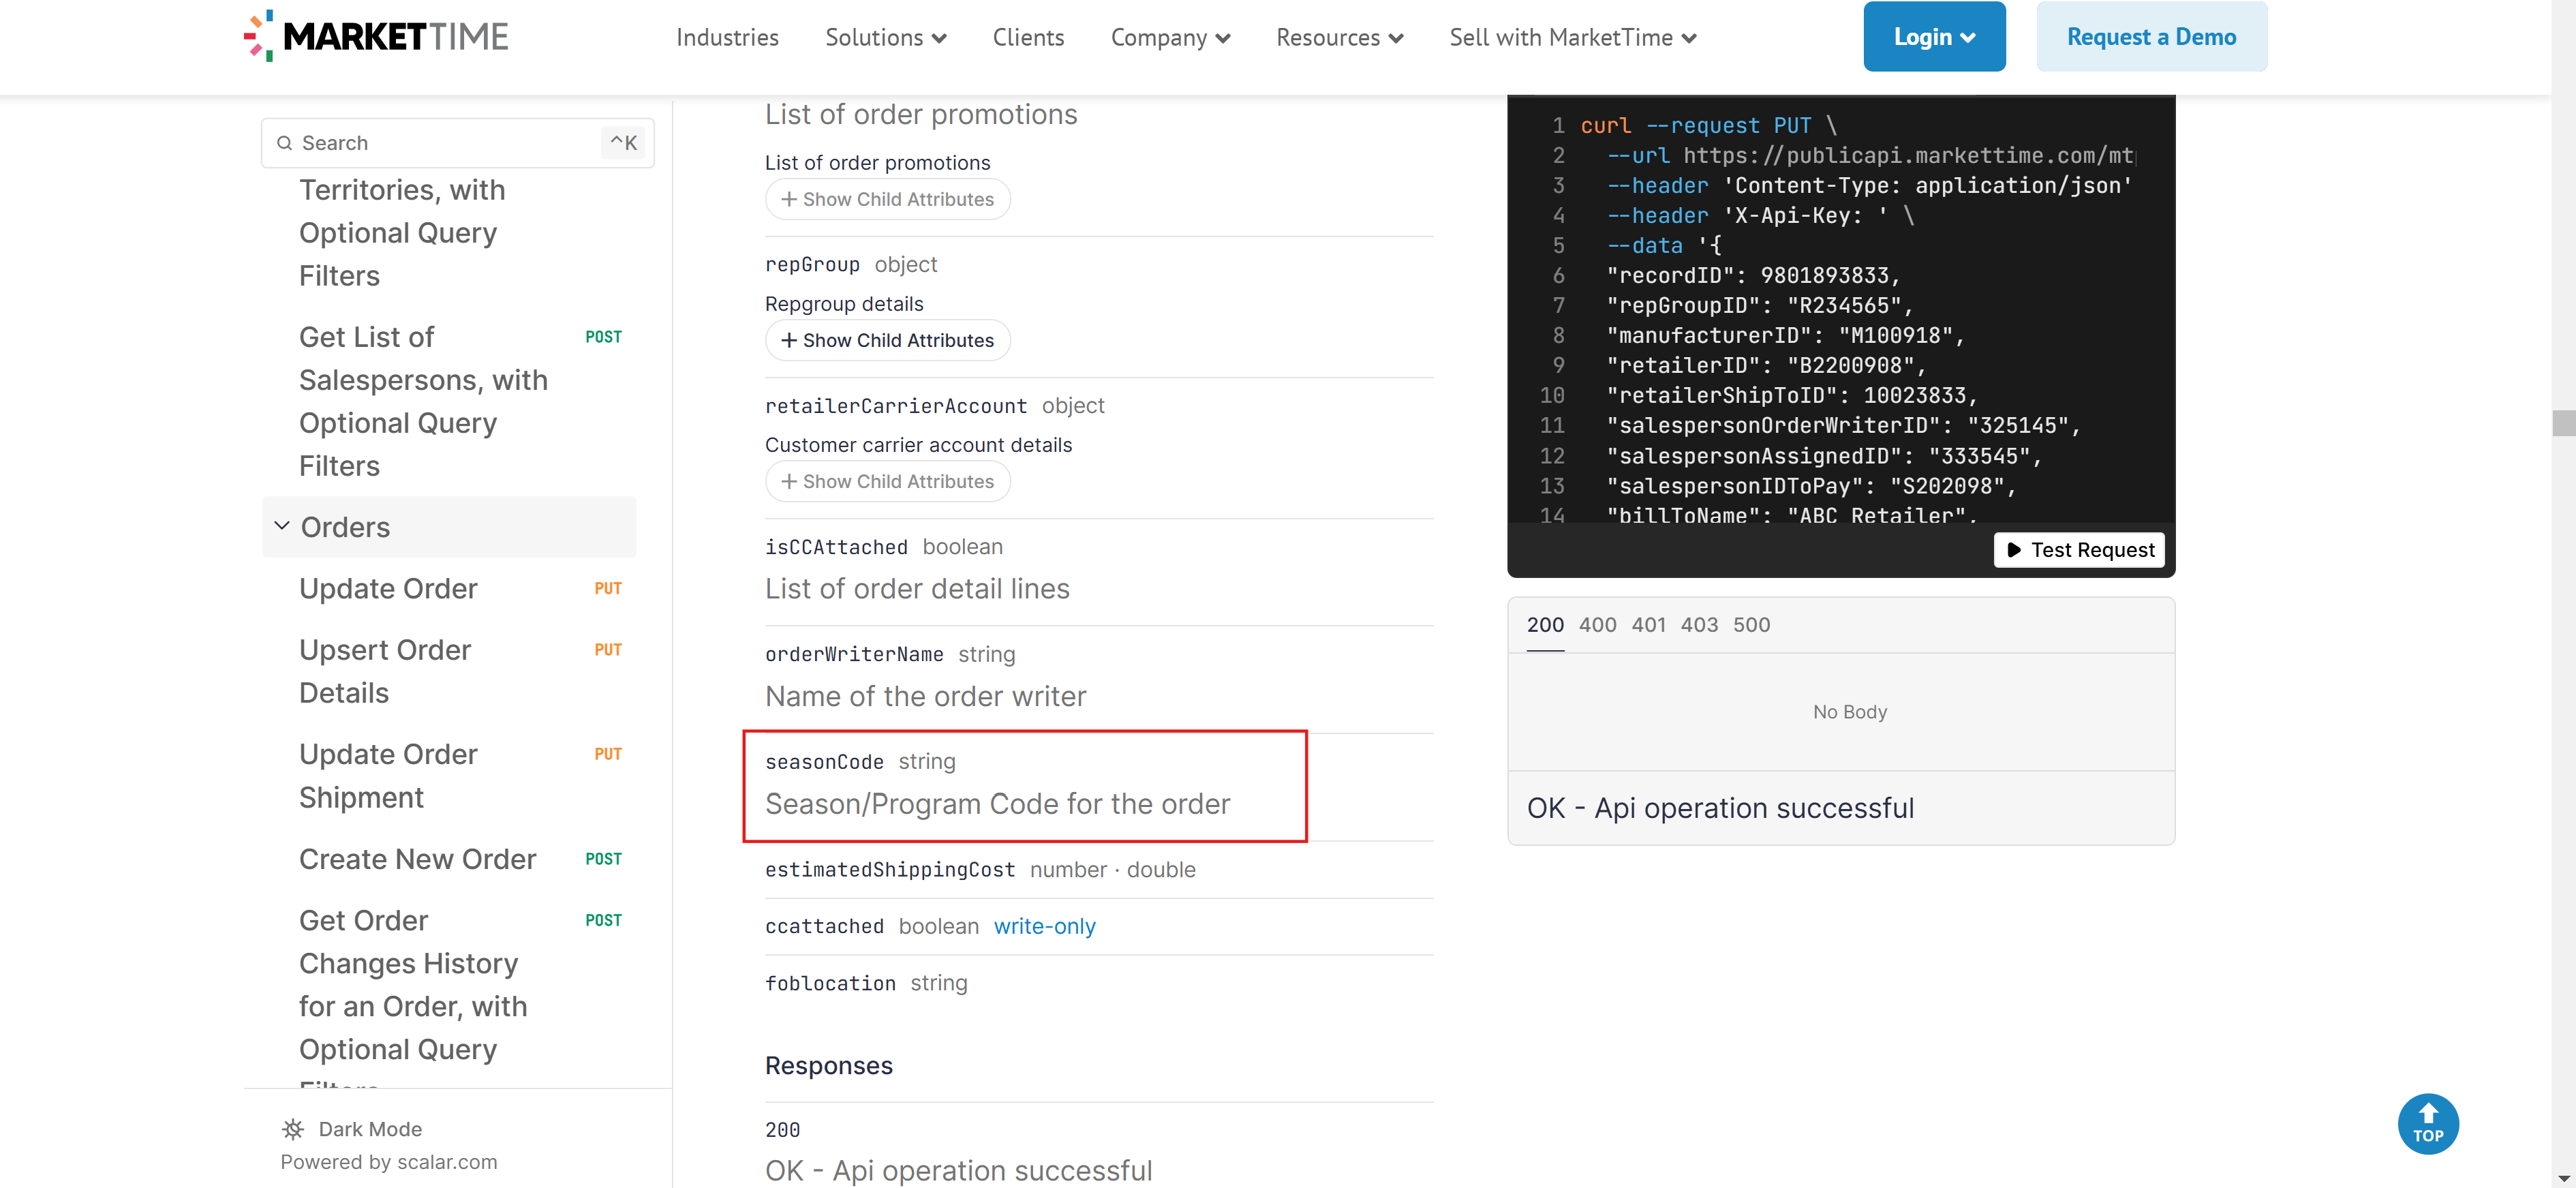2576x1188 pixels.
Task: Click the write-only label on ccattached
Action: pyautogui.click(x=1044, y=926)
